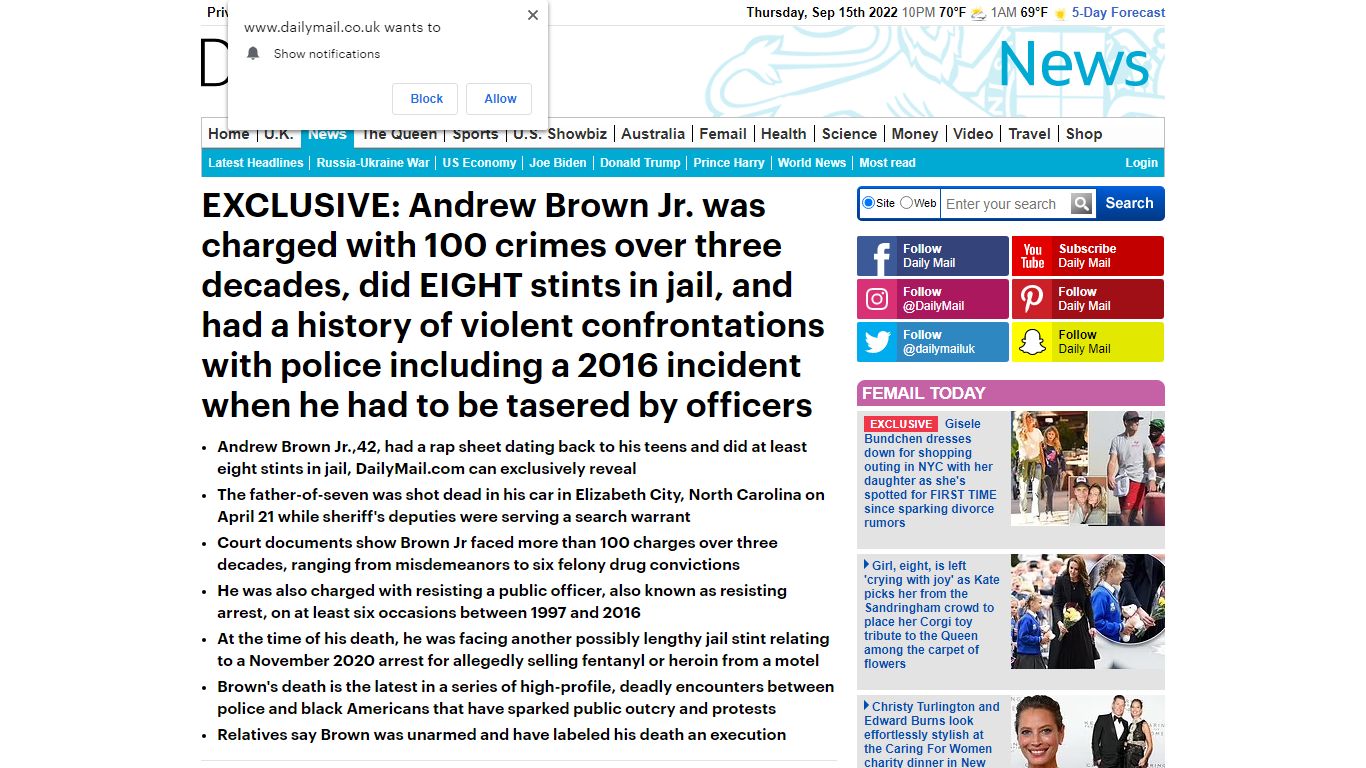Click the large News section heading
This screenshot has width=1366, height=768.
pyautogui.click(x=1074, y=64)
